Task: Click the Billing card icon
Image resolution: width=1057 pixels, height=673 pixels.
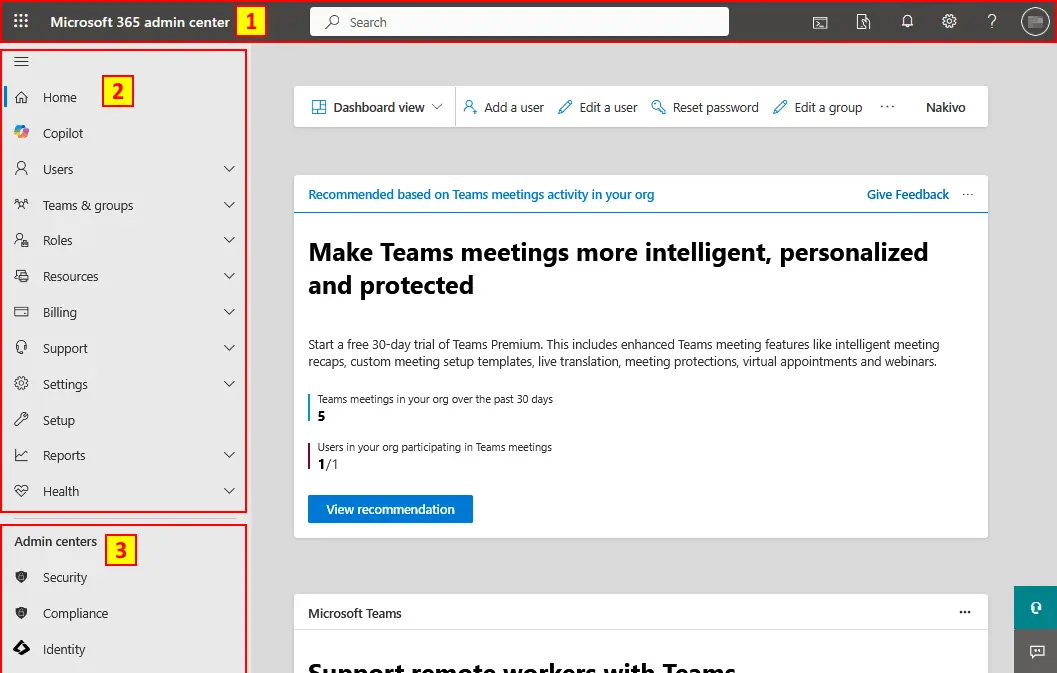Action: 22,312
